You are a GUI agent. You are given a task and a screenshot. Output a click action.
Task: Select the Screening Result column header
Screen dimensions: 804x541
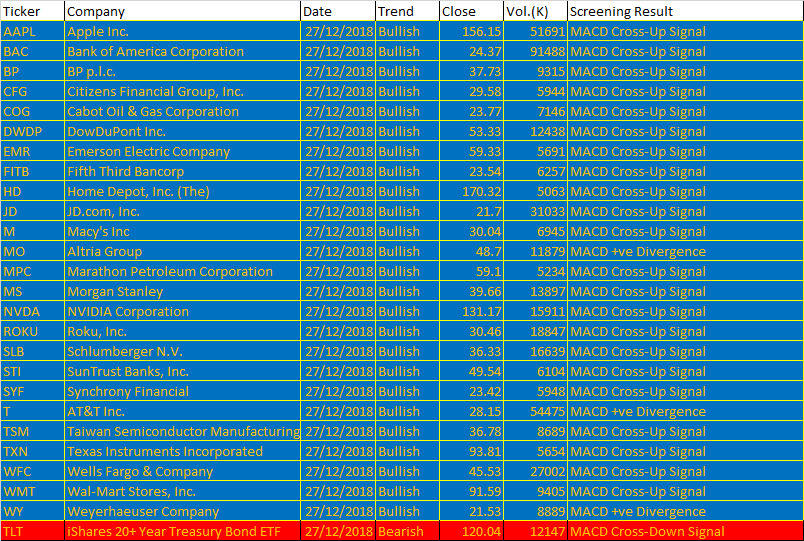coord(686,11)
